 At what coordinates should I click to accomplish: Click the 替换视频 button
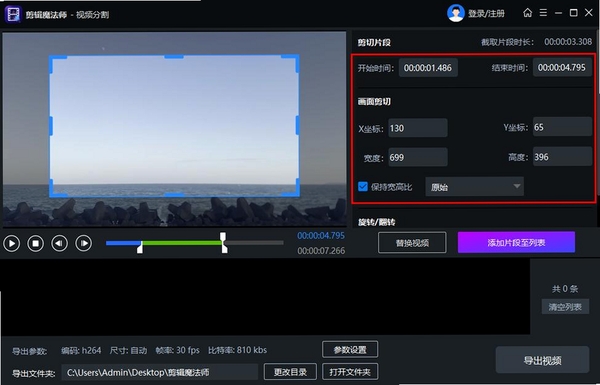tap(412, 243)
